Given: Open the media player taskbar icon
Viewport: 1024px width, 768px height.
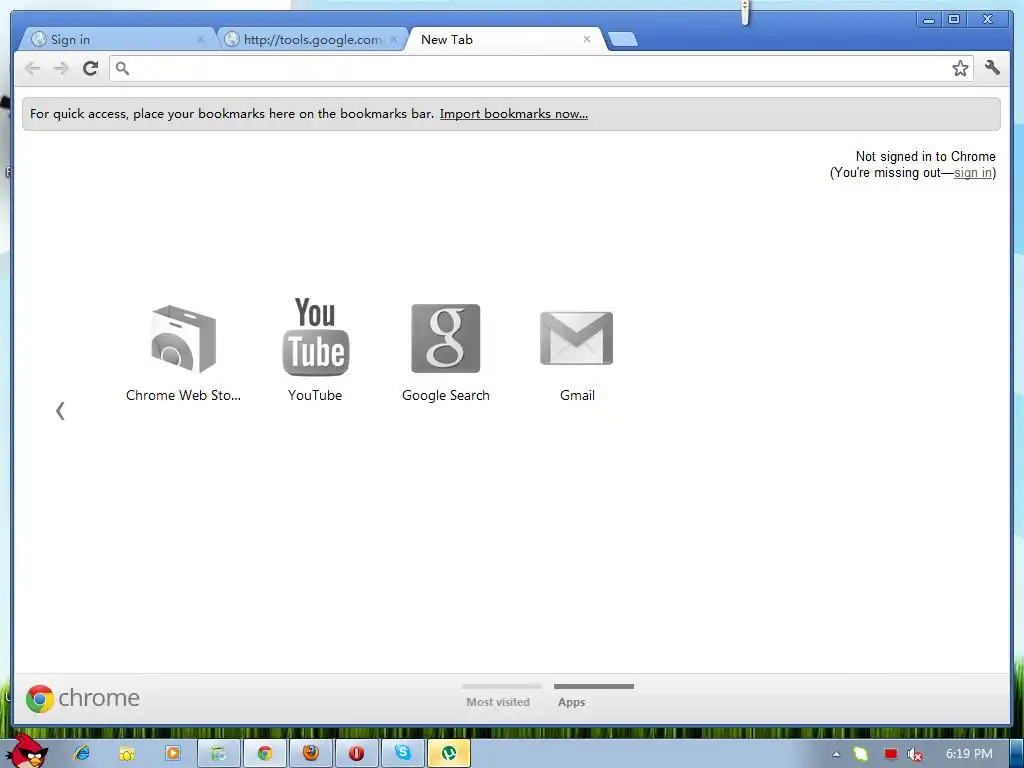Looking at the screenshot, I should (x=173, y=753).
